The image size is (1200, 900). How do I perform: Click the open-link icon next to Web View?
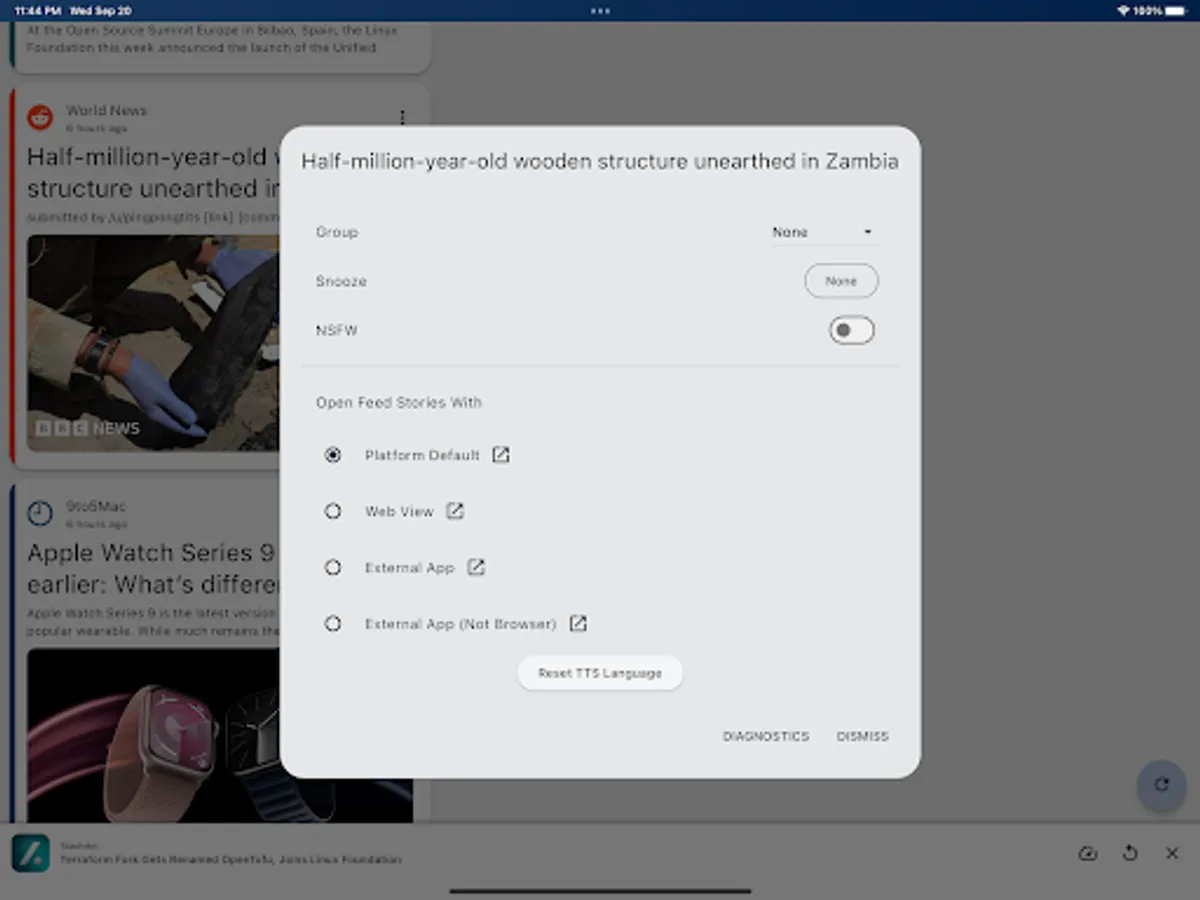click(x=455, y=511)
